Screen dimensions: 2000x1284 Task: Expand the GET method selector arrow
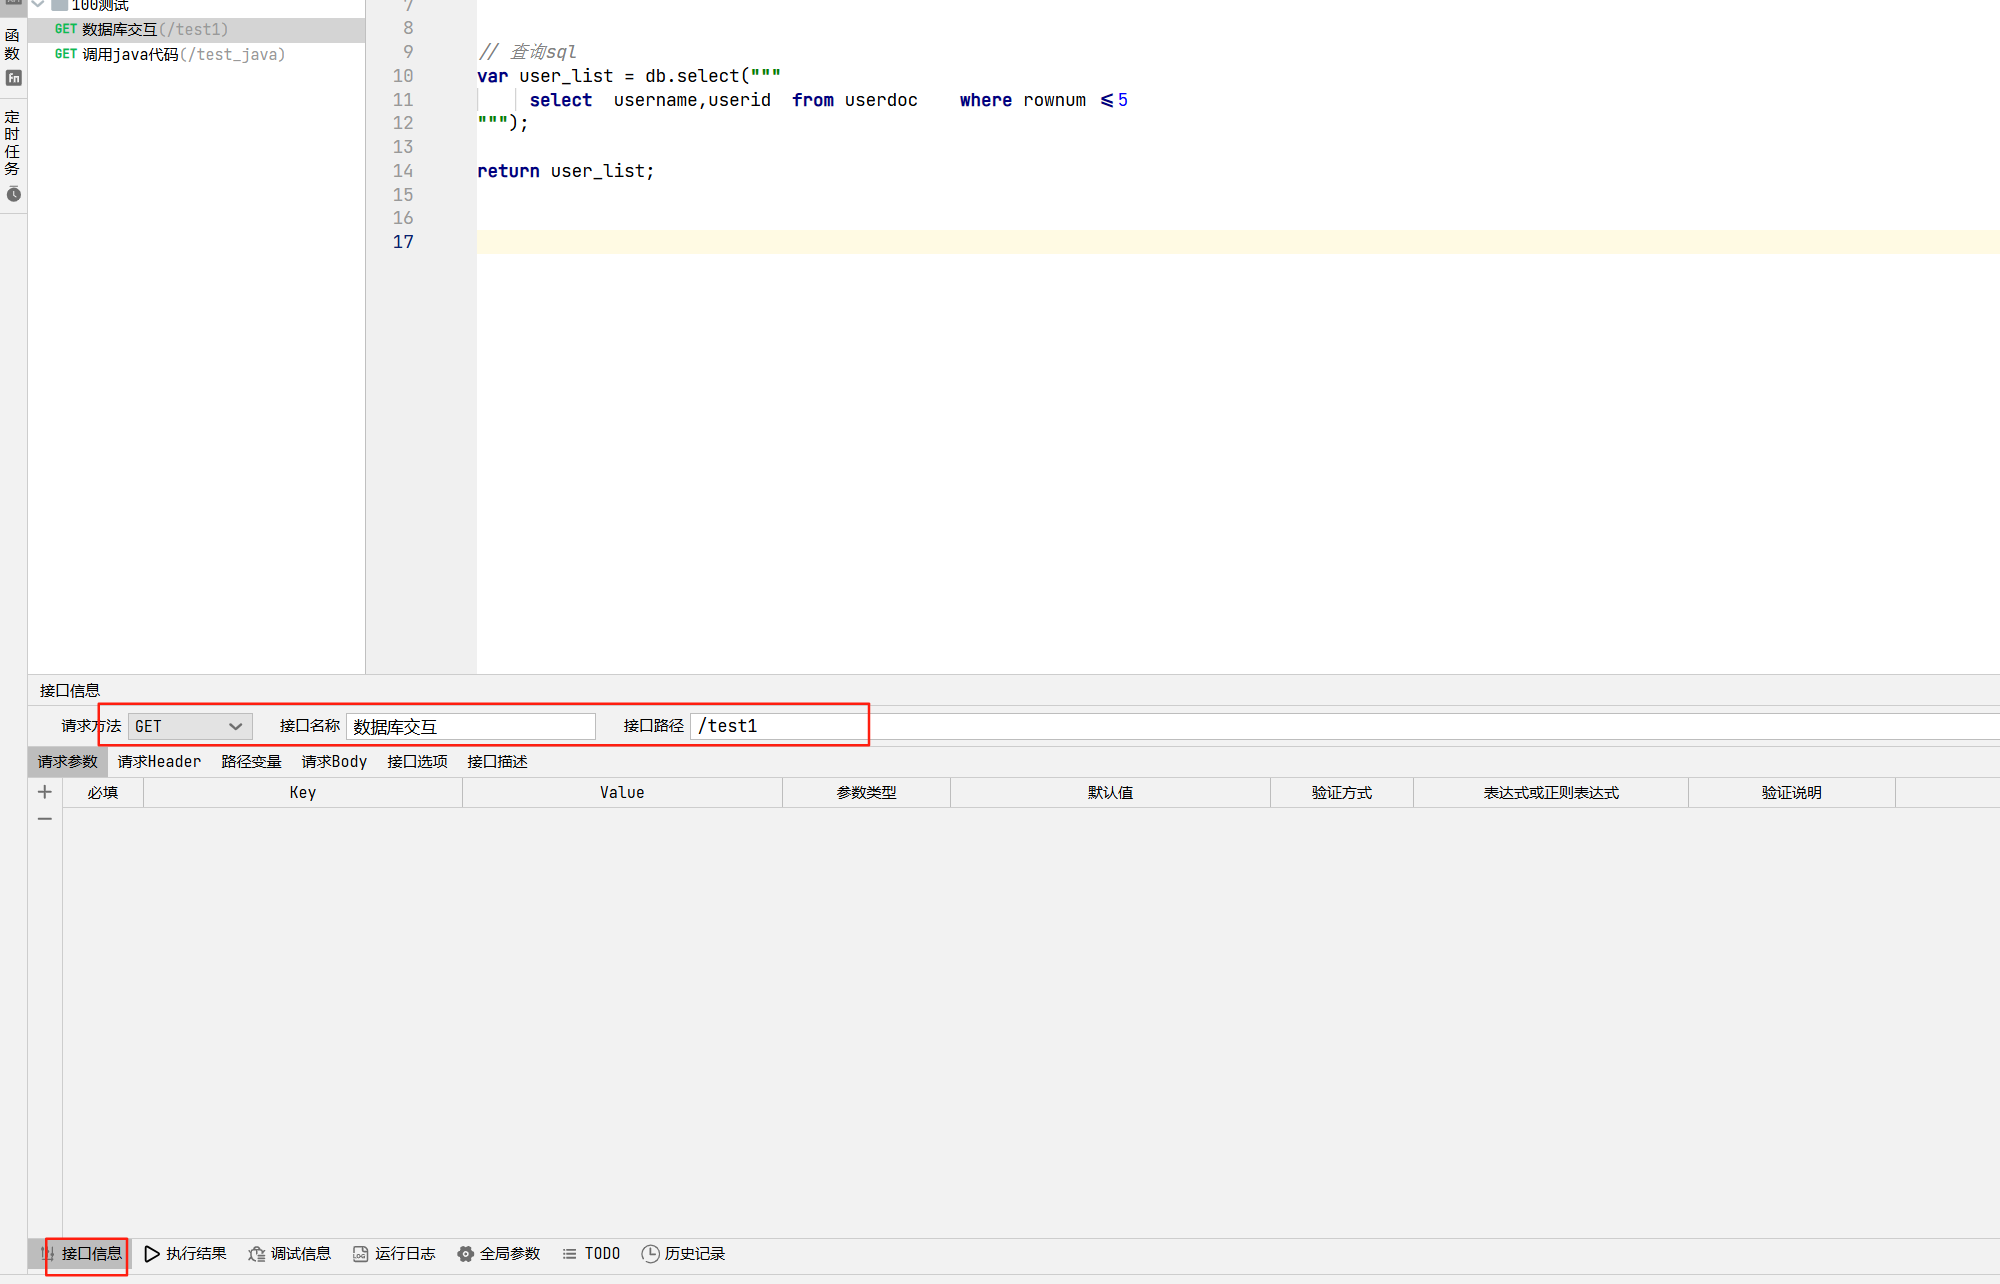[x=237, y=726]
